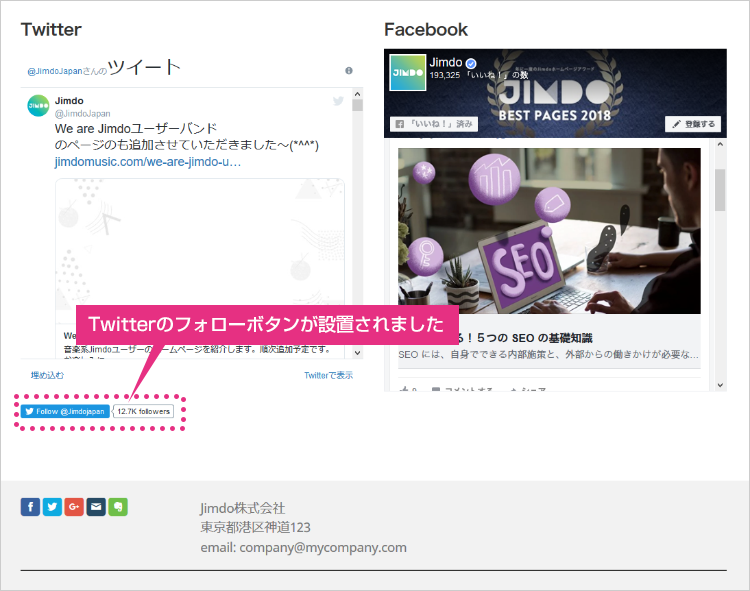Click the Jimdo name in the tweet
The width and height of the screenshot is (750, 591).
coord(69,101)
